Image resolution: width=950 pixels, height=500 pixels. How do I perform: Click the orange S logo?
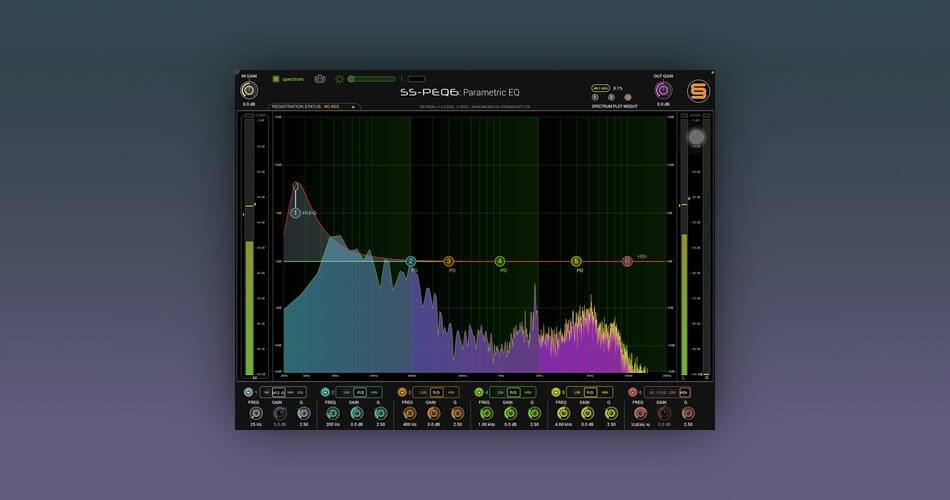pos(699,91)
